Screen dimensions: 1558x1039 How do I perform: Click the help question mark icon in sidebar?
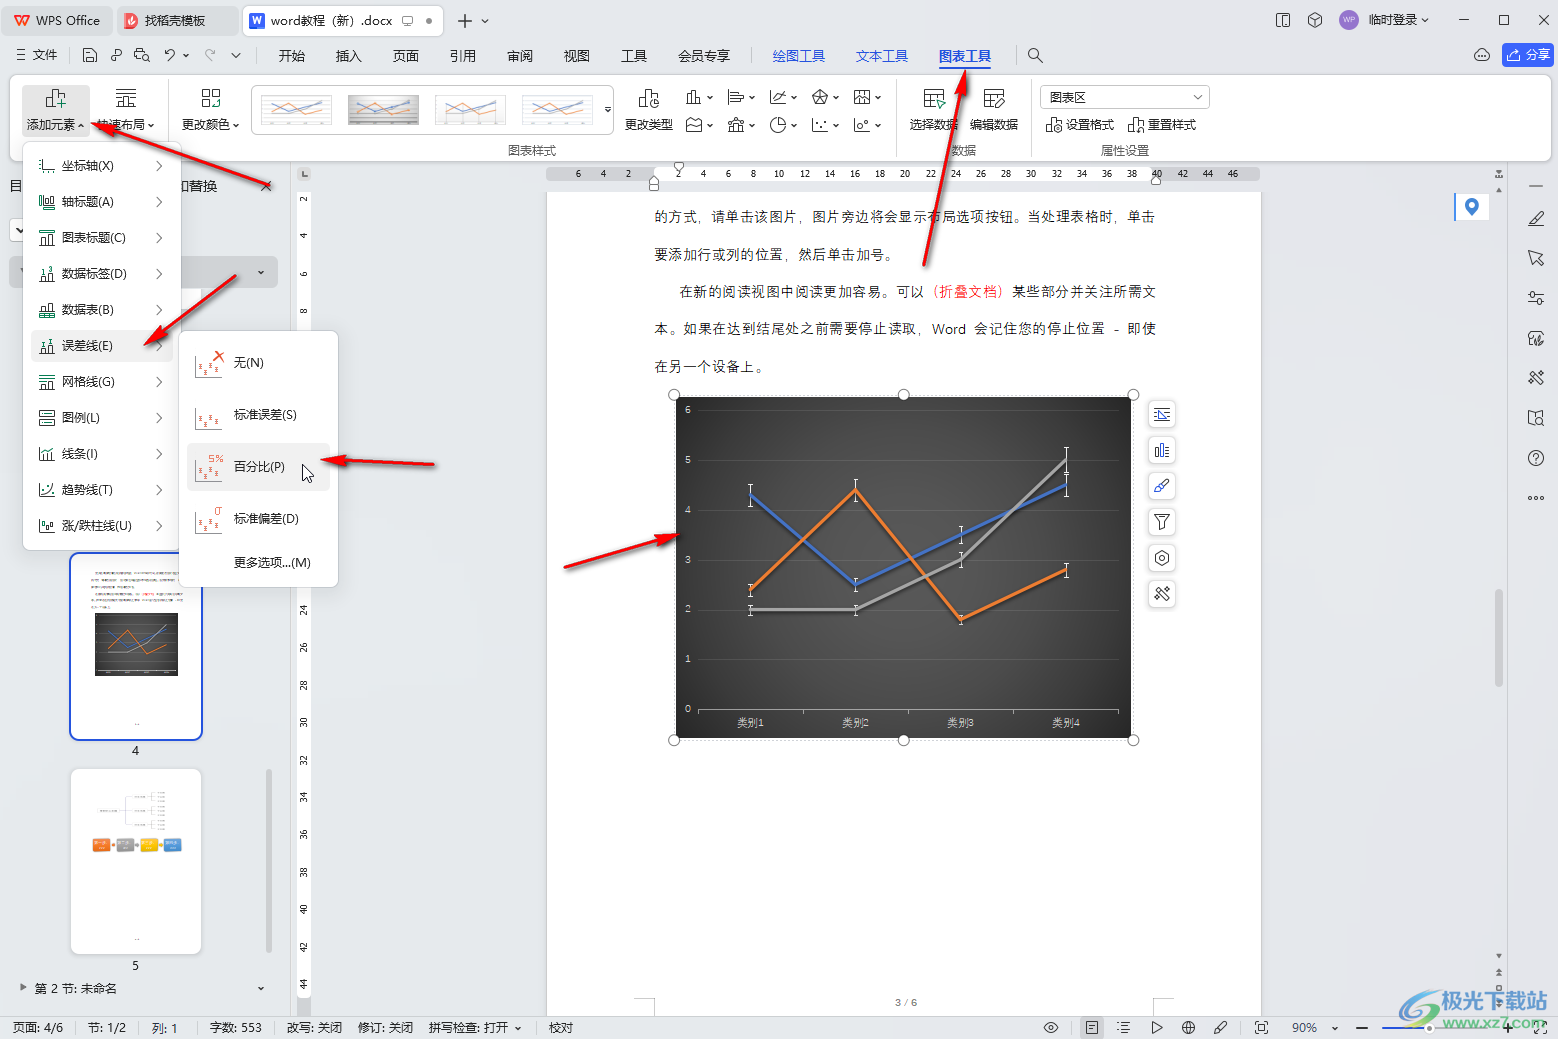tap(1536, 458)
